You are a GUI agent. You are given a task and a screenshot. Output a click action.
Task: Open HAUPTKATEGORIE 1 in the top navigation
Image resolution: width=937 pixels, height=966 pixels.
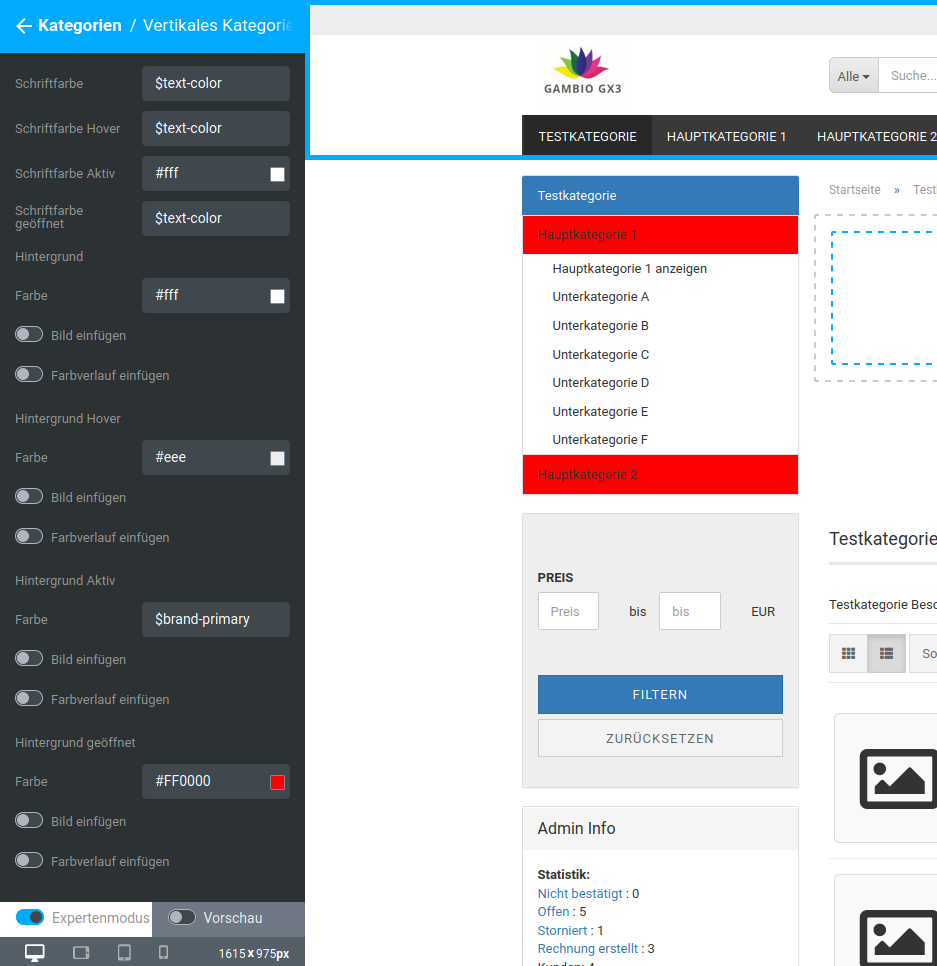click(x=726, y=137)
